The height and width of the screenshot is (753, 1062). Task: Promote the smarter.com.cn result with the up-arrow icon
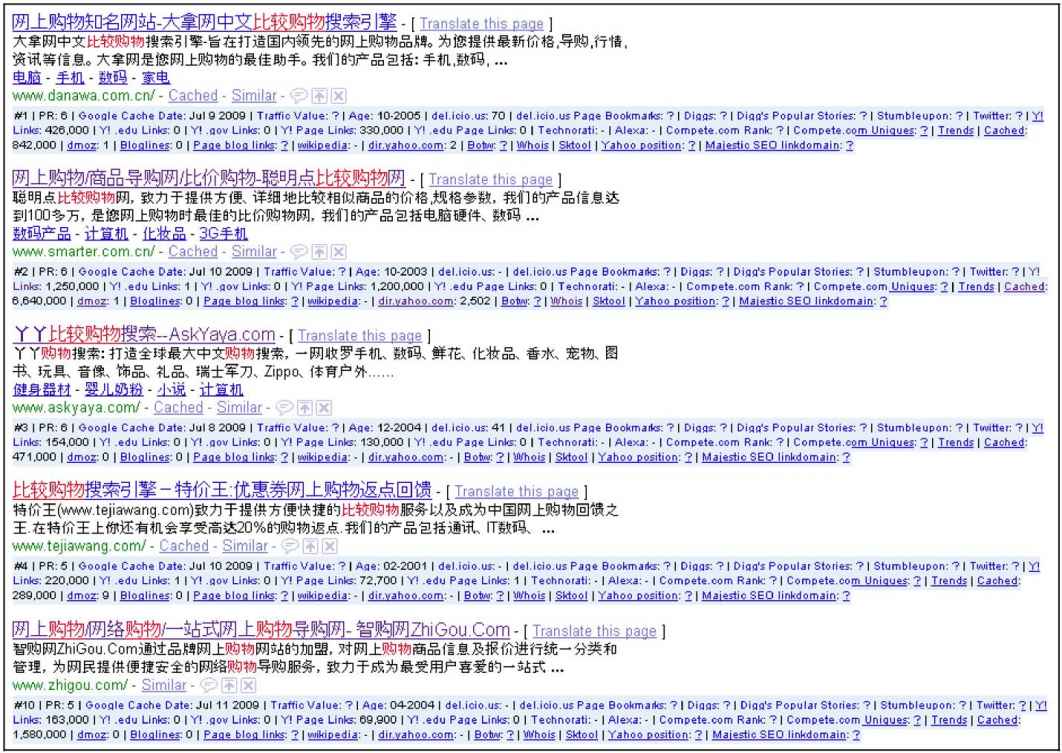pyautogui.click(x=319, y=251)
